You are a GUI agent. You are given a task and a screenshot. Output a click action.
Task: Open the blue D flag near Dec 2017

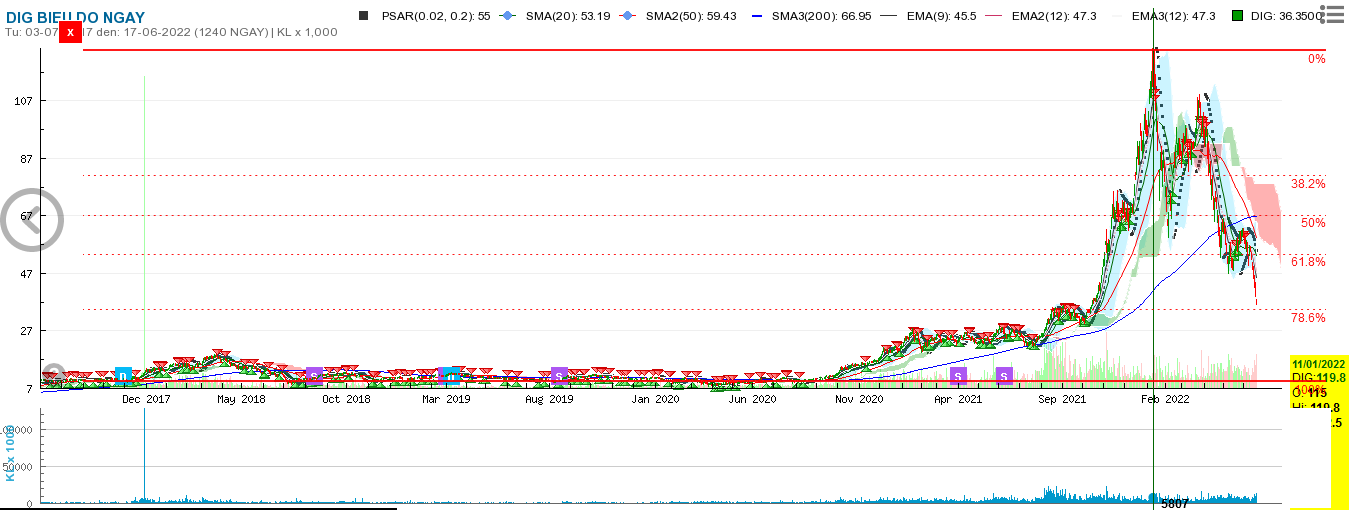tap(123, 376)
